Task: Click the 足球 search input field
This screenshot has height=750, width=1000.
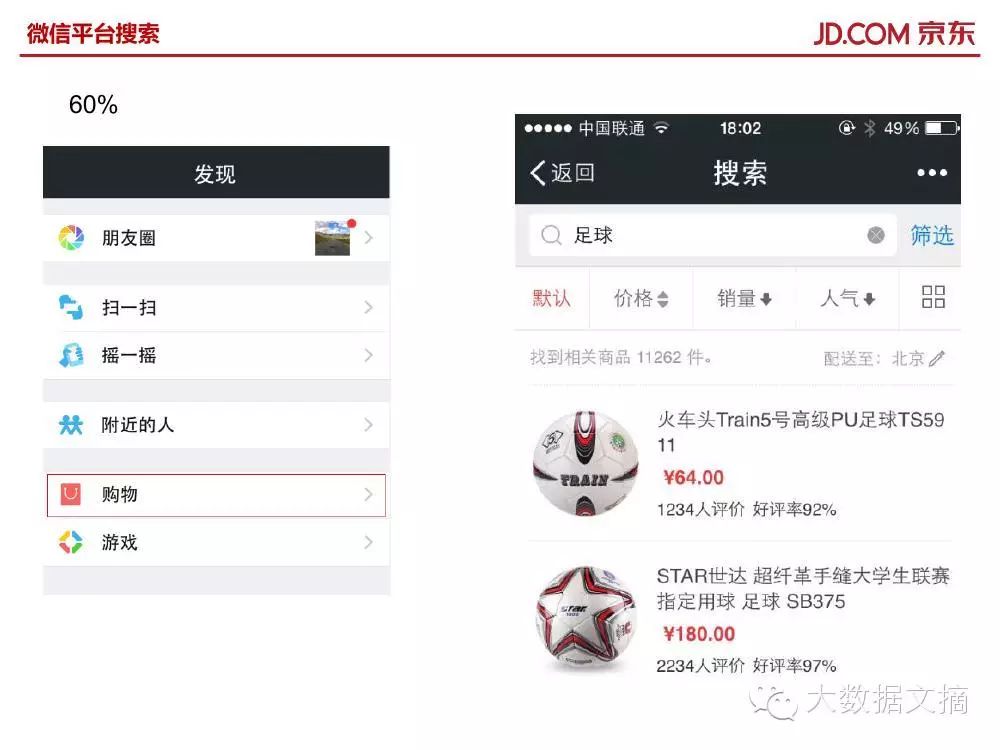Action: [x=712, y=235]
